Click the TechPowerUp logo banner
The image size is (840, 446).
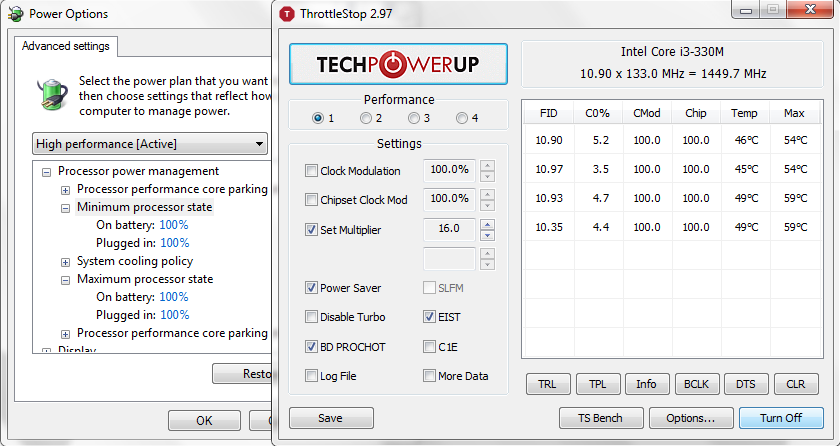(x=398, y=64)
